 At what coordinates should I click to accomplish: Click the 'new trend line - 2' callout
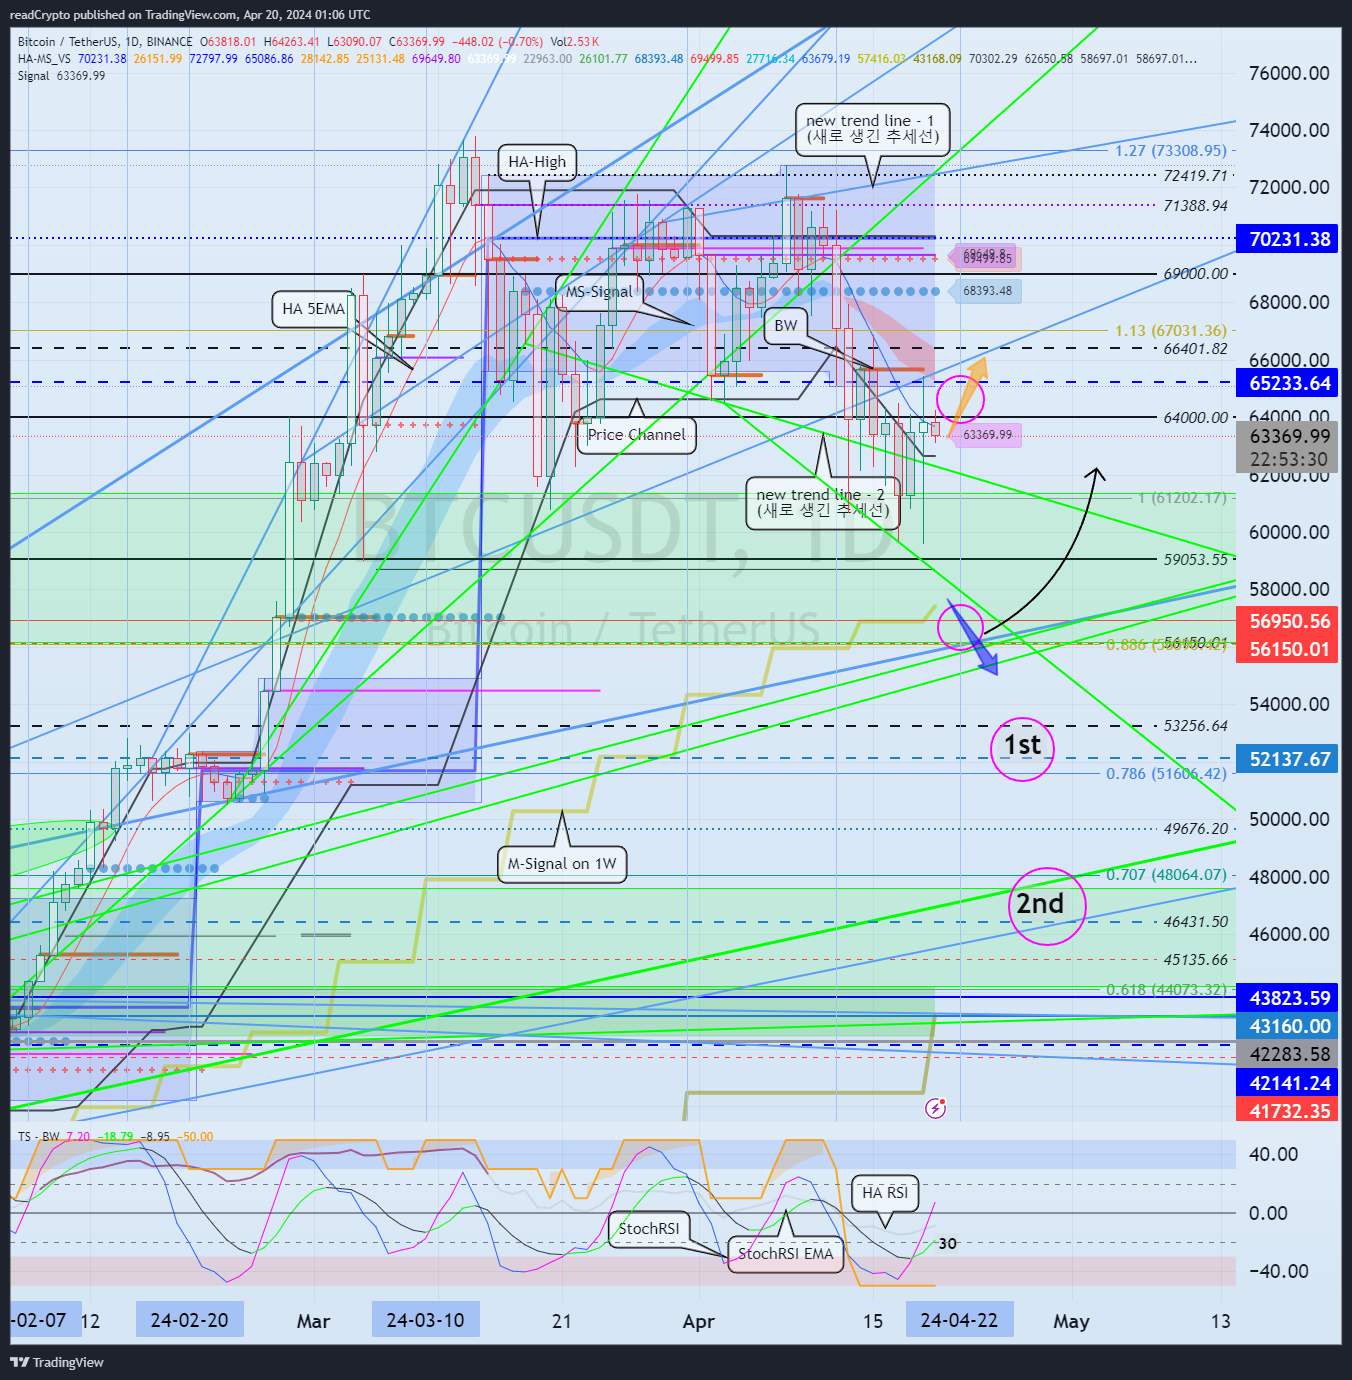[823, 502]
